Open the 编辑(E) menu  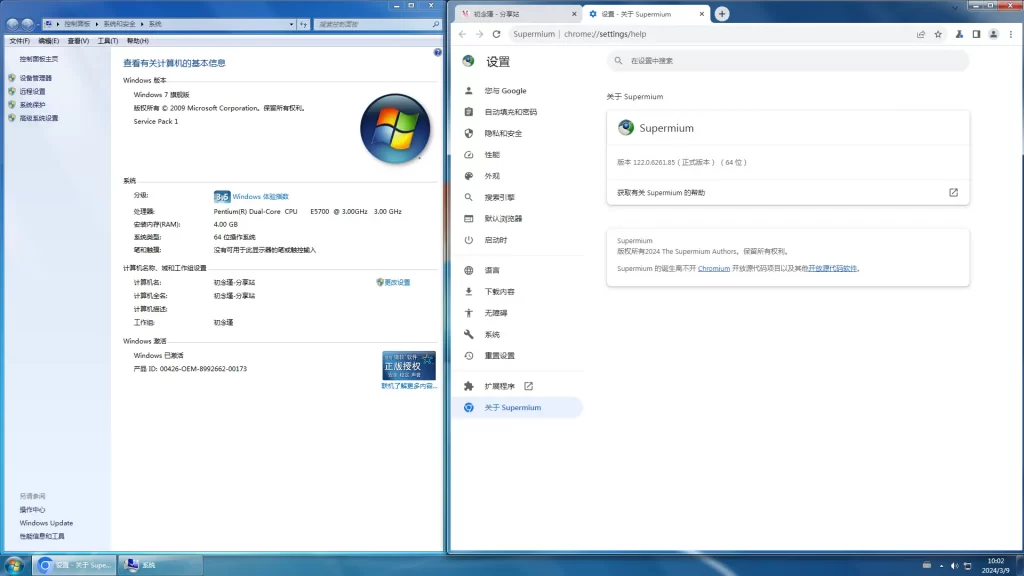point(48,40)
